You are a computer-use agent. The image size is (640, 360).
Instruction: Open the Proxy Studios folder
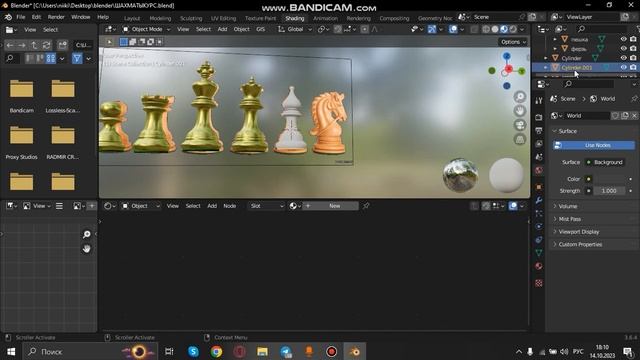(22, 142)
